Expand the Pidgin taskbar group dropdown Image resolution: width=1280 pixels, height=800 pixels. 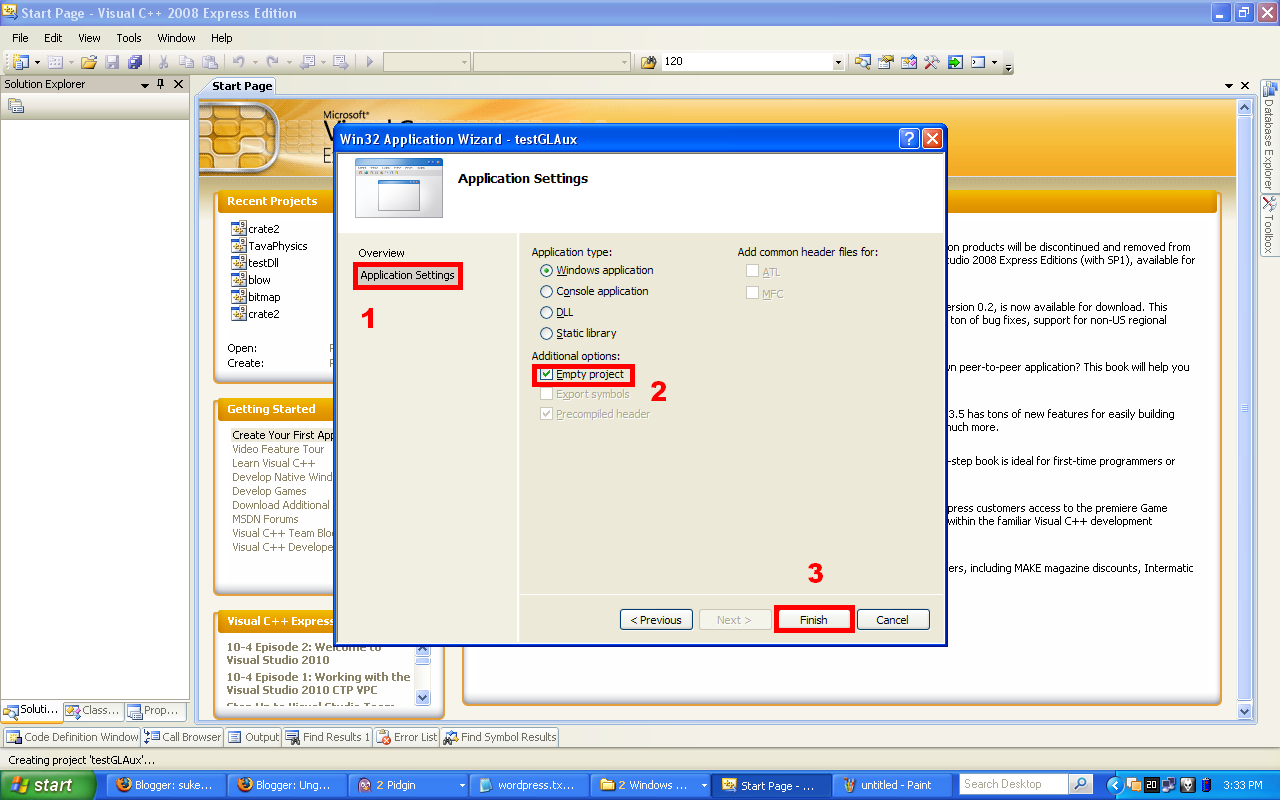(461, 785)
